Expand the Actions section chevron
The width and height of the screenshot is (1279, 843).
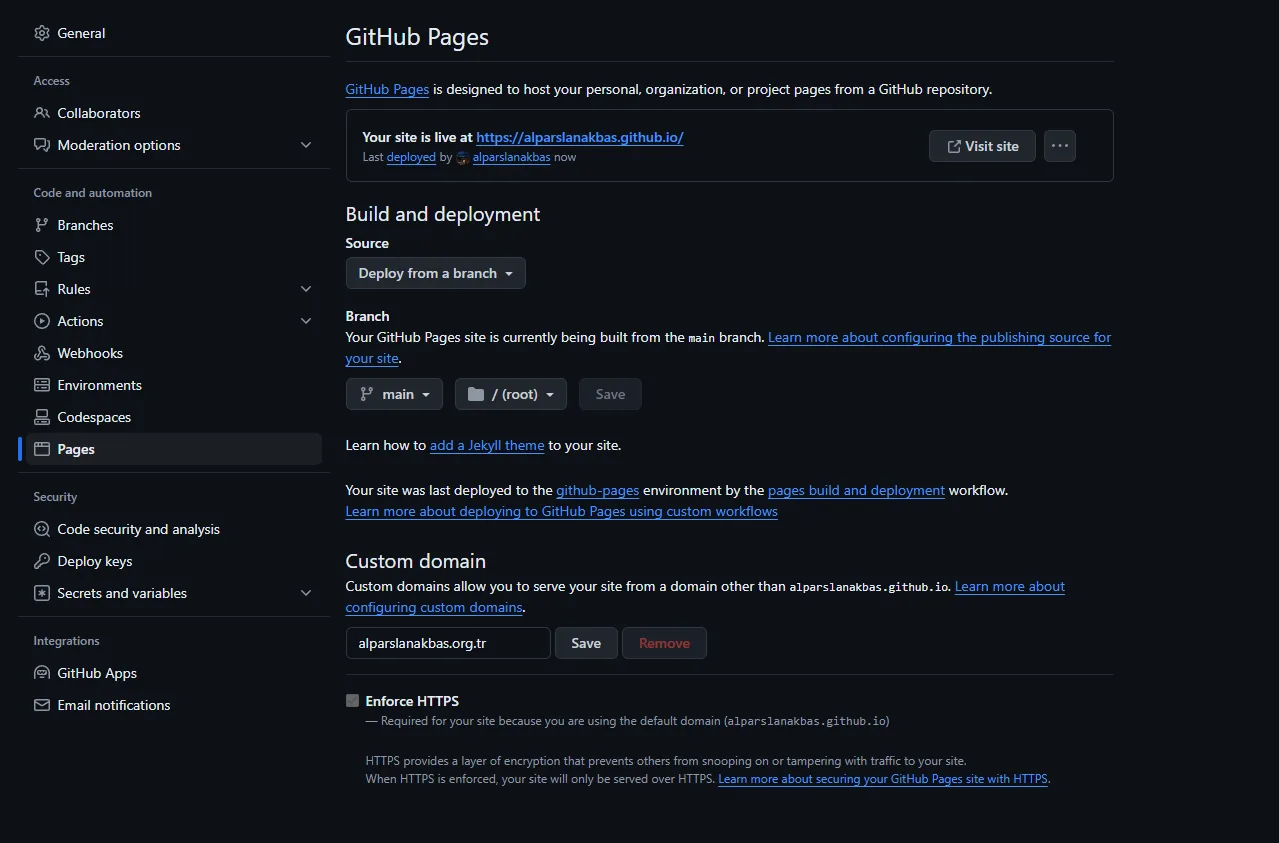[x=306, y=321]
